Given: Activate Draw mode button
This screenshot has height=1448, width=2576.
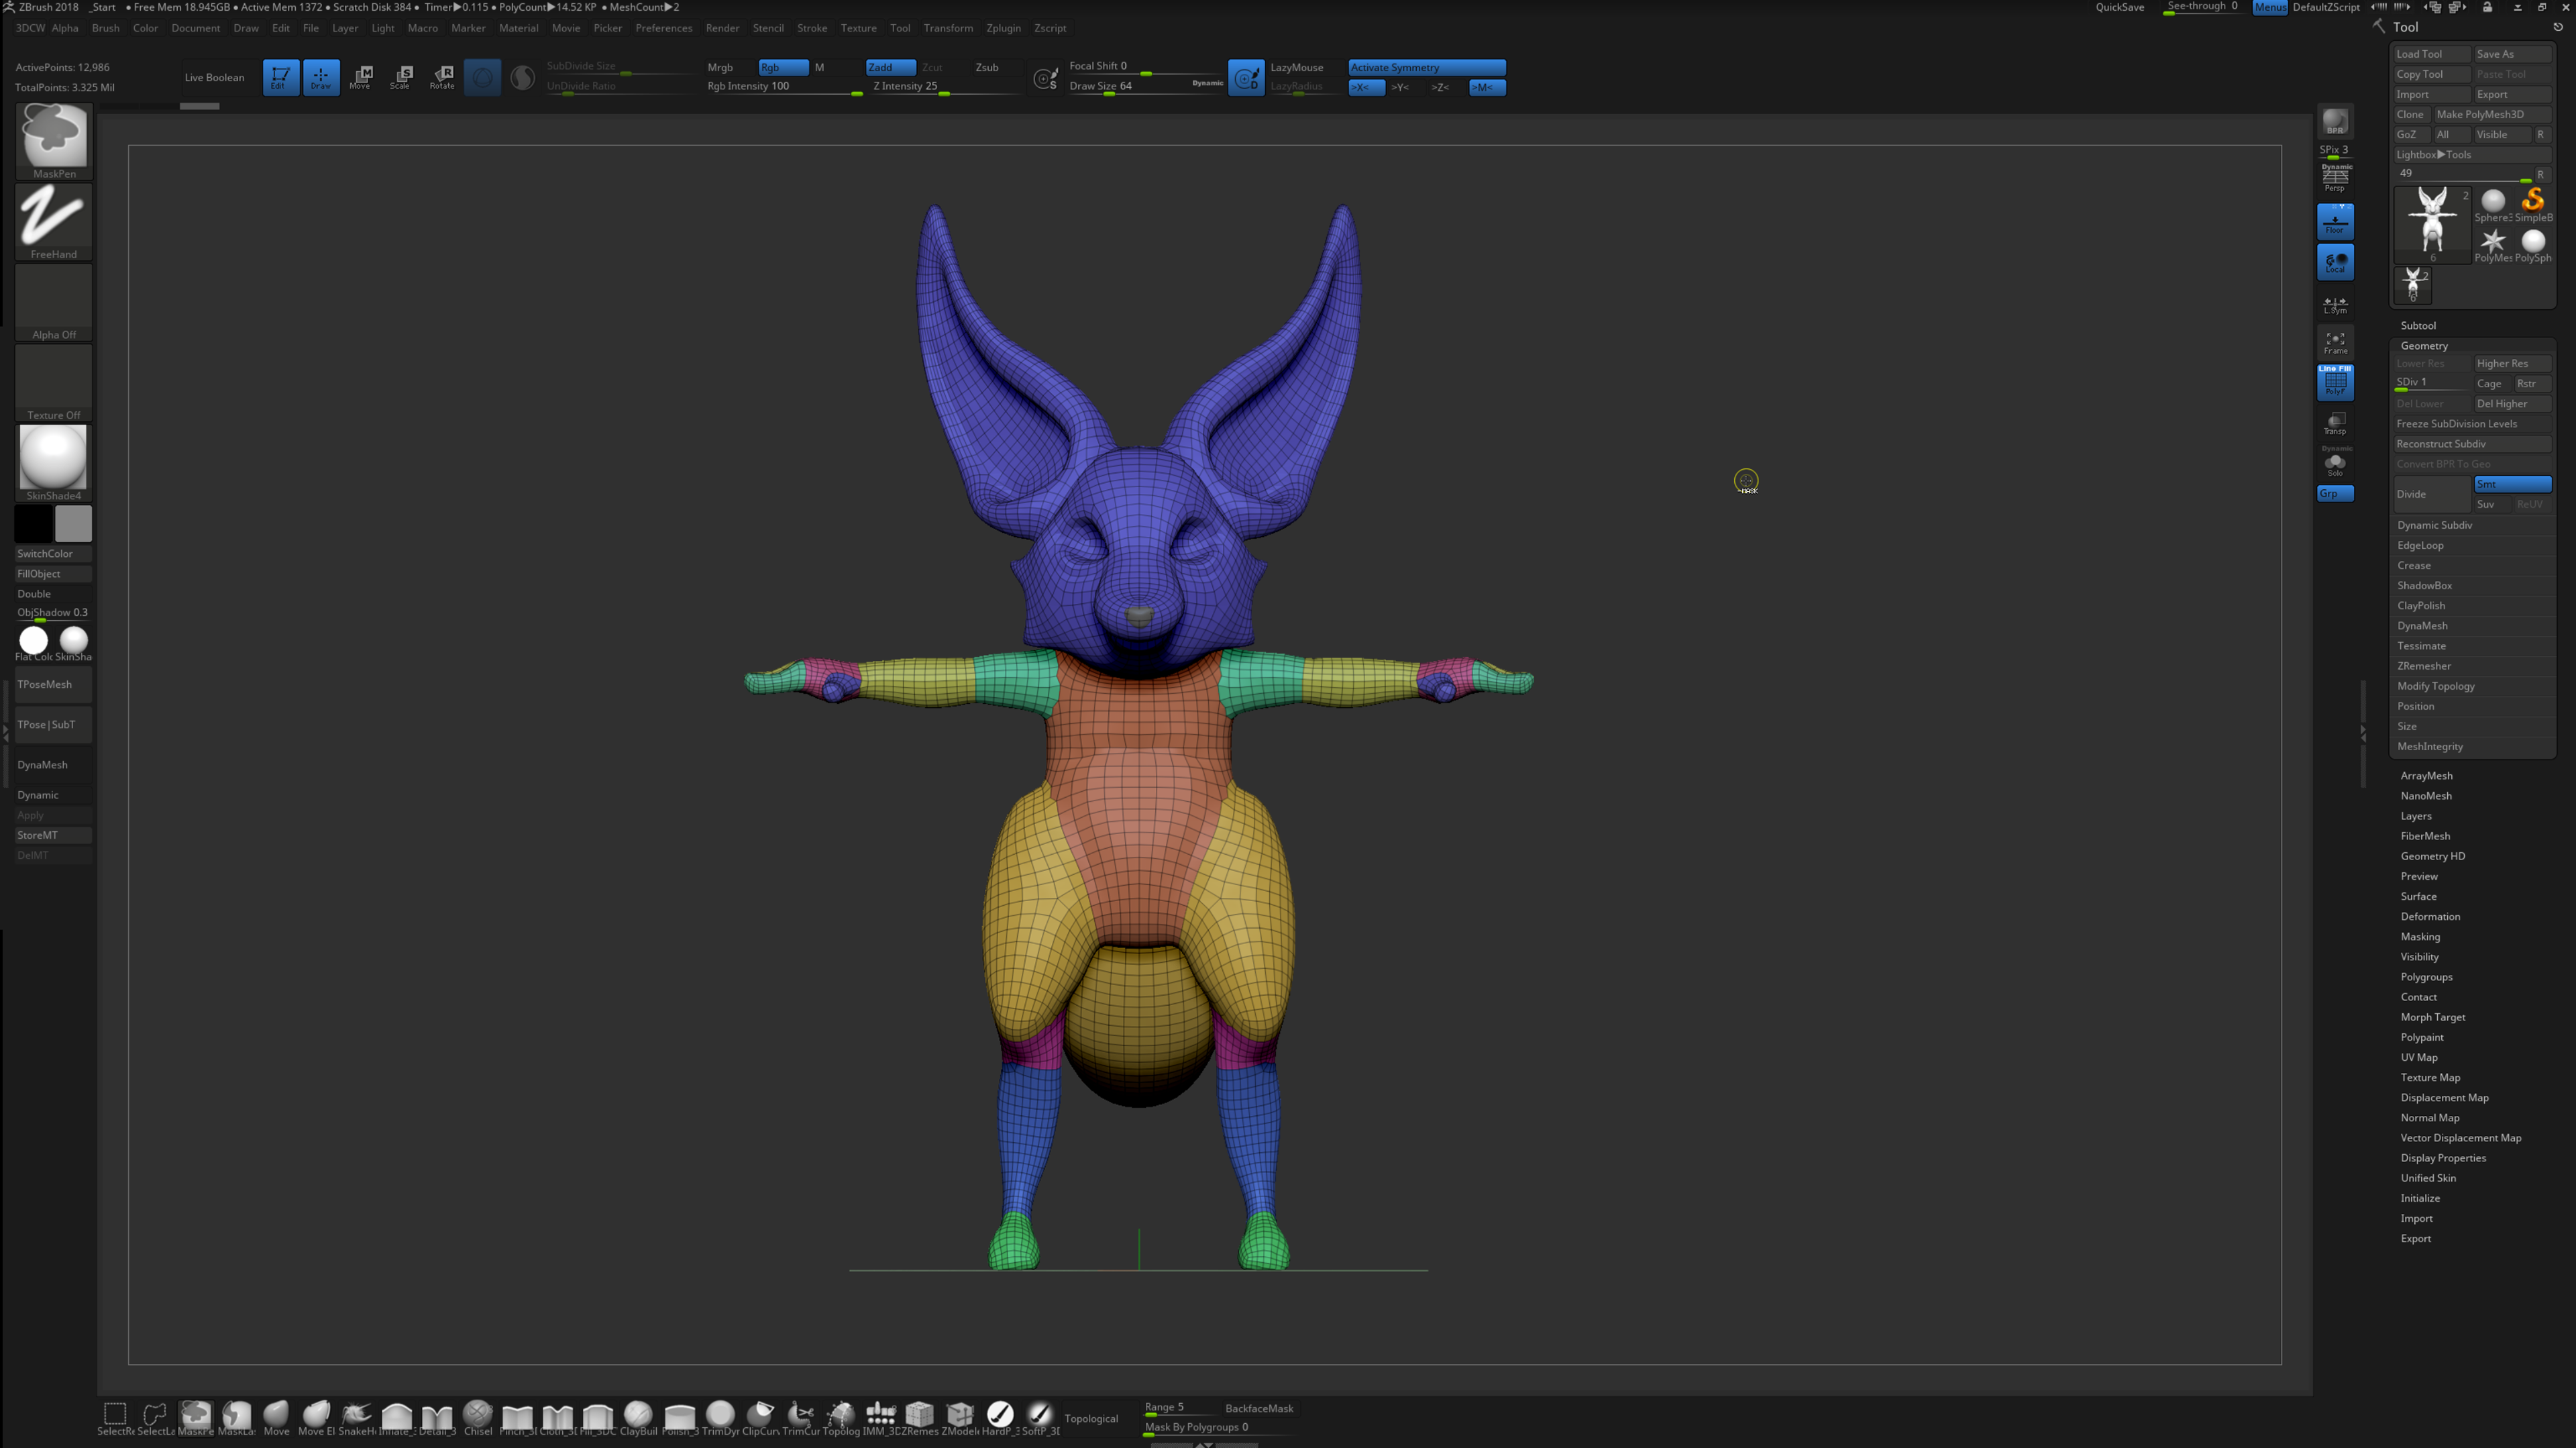Looking at the screenshot, I should [321, 77].
